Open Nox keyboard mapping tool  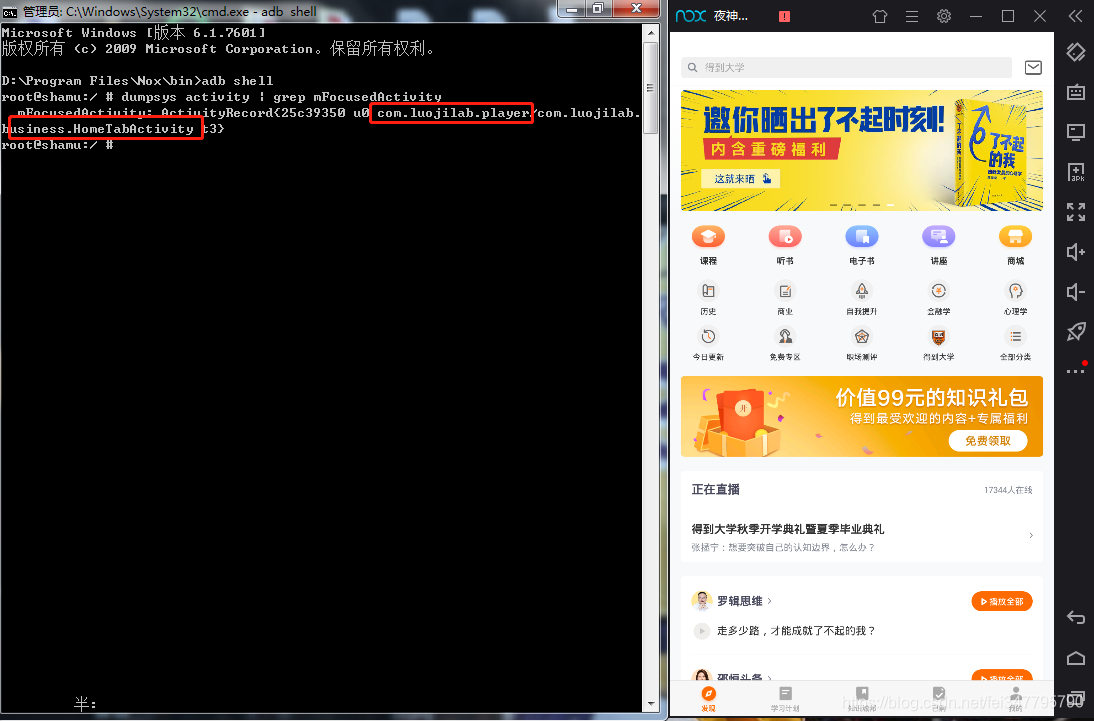[1075, 91]
